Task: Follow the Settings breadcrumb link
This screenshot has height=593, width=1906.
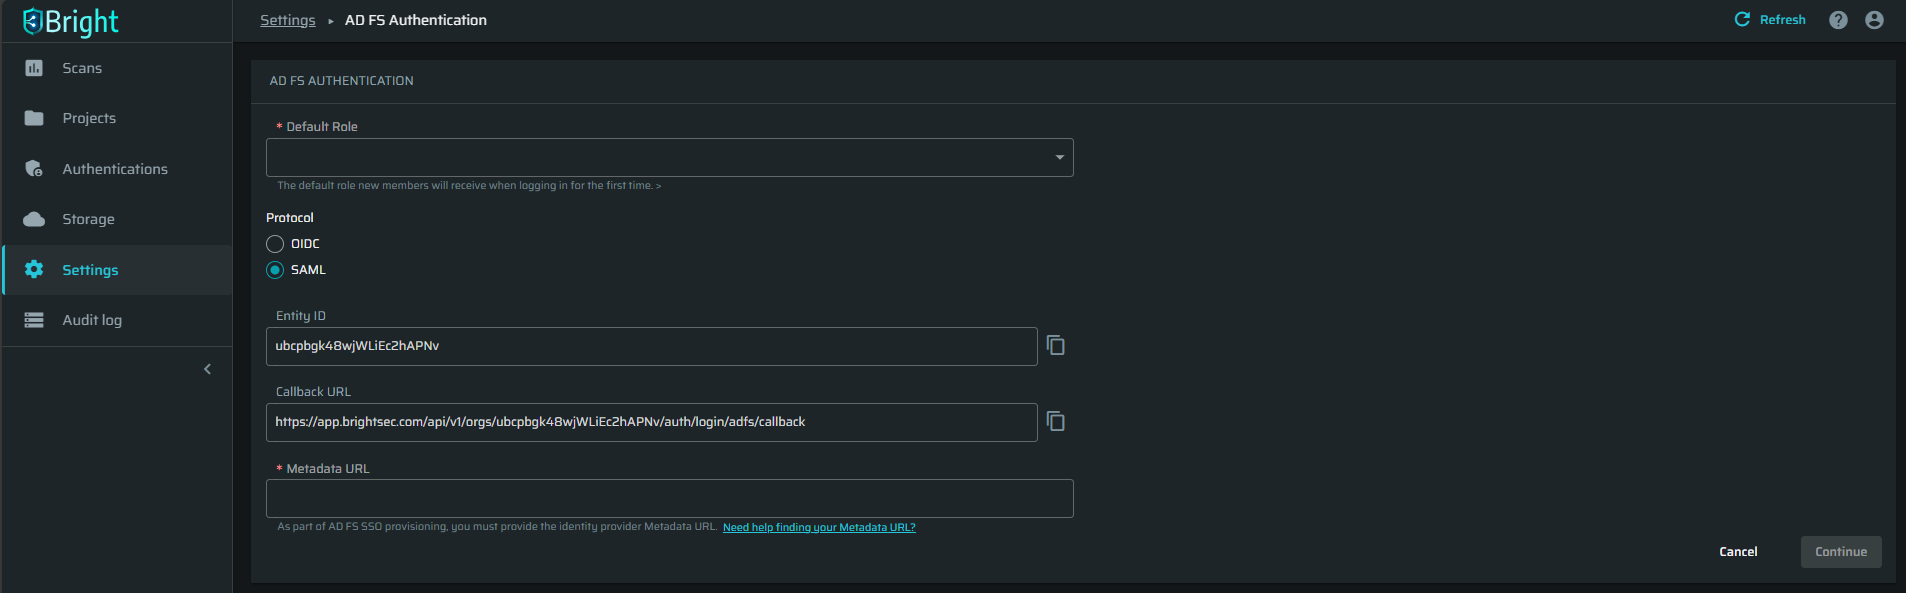Action: click(288, 20)
